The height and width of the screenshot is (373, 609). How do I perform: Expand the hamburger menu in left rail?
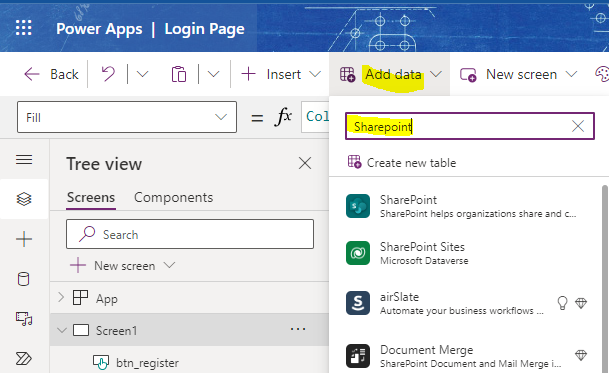24,159
